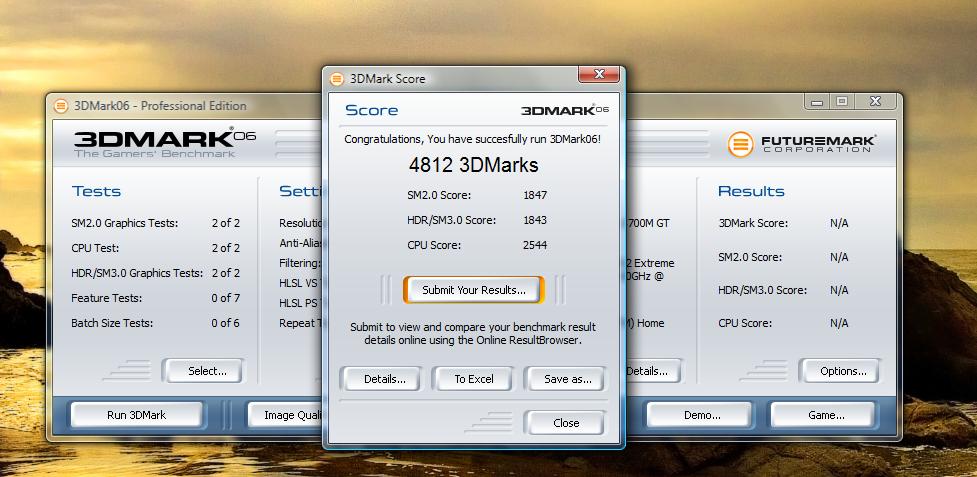The width and height of the screenshot is (977, 477).
Task: Click CPU Score label under Results
Action: [745, 323]
